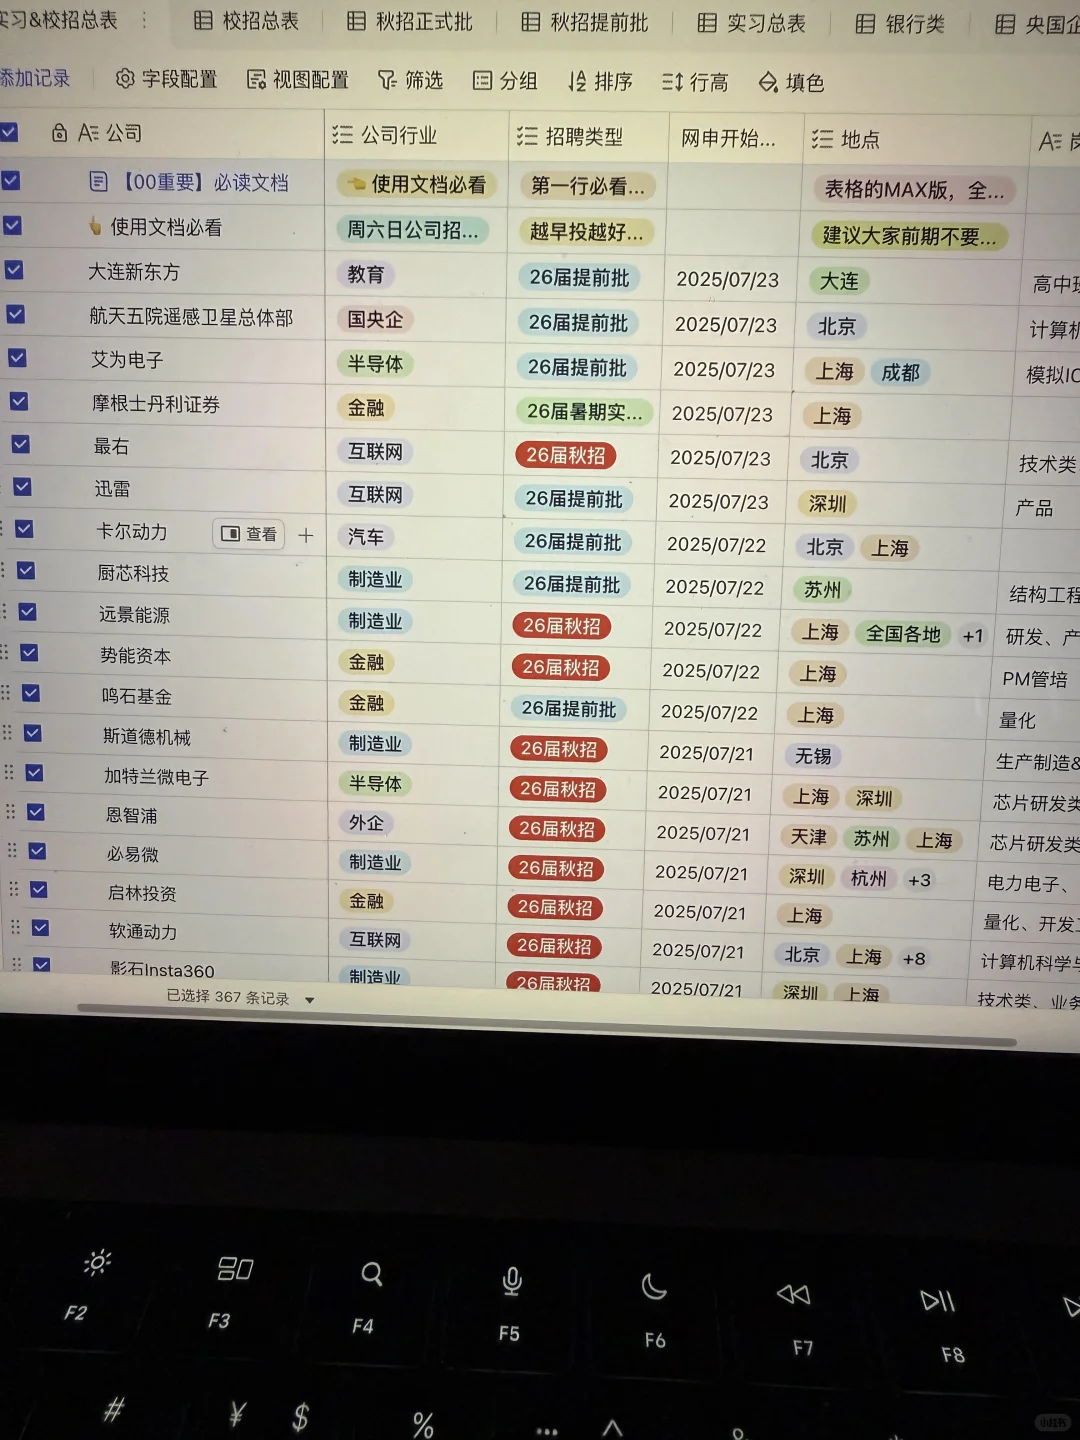Open the 已选择 367 条记录 dropdown arrow

point(309,1000)
